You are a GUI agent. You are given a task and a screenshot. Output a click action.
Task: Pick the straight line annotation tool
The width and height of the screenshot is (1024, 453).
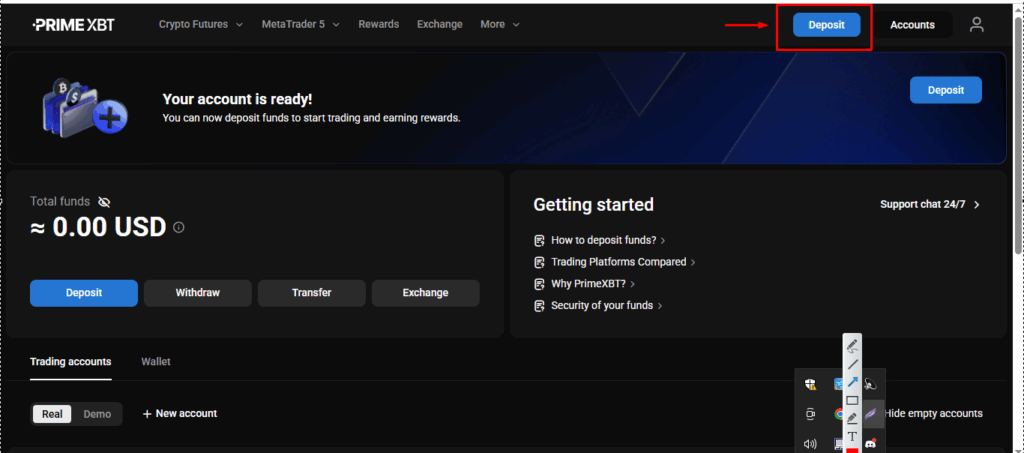click(852, 364)
